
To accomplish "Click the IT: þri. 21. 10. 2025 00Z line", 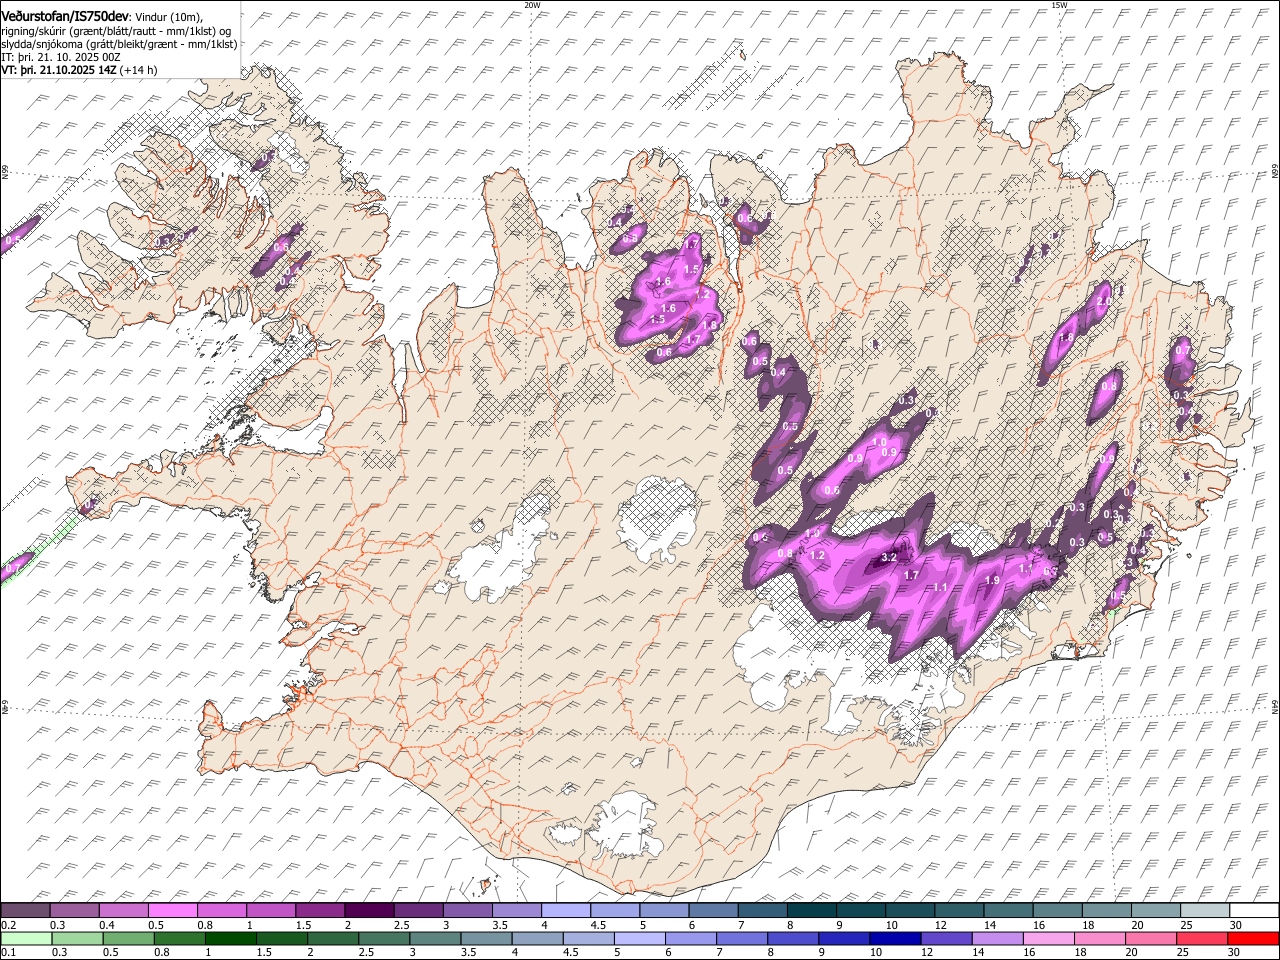I will (x=60, y=58).
